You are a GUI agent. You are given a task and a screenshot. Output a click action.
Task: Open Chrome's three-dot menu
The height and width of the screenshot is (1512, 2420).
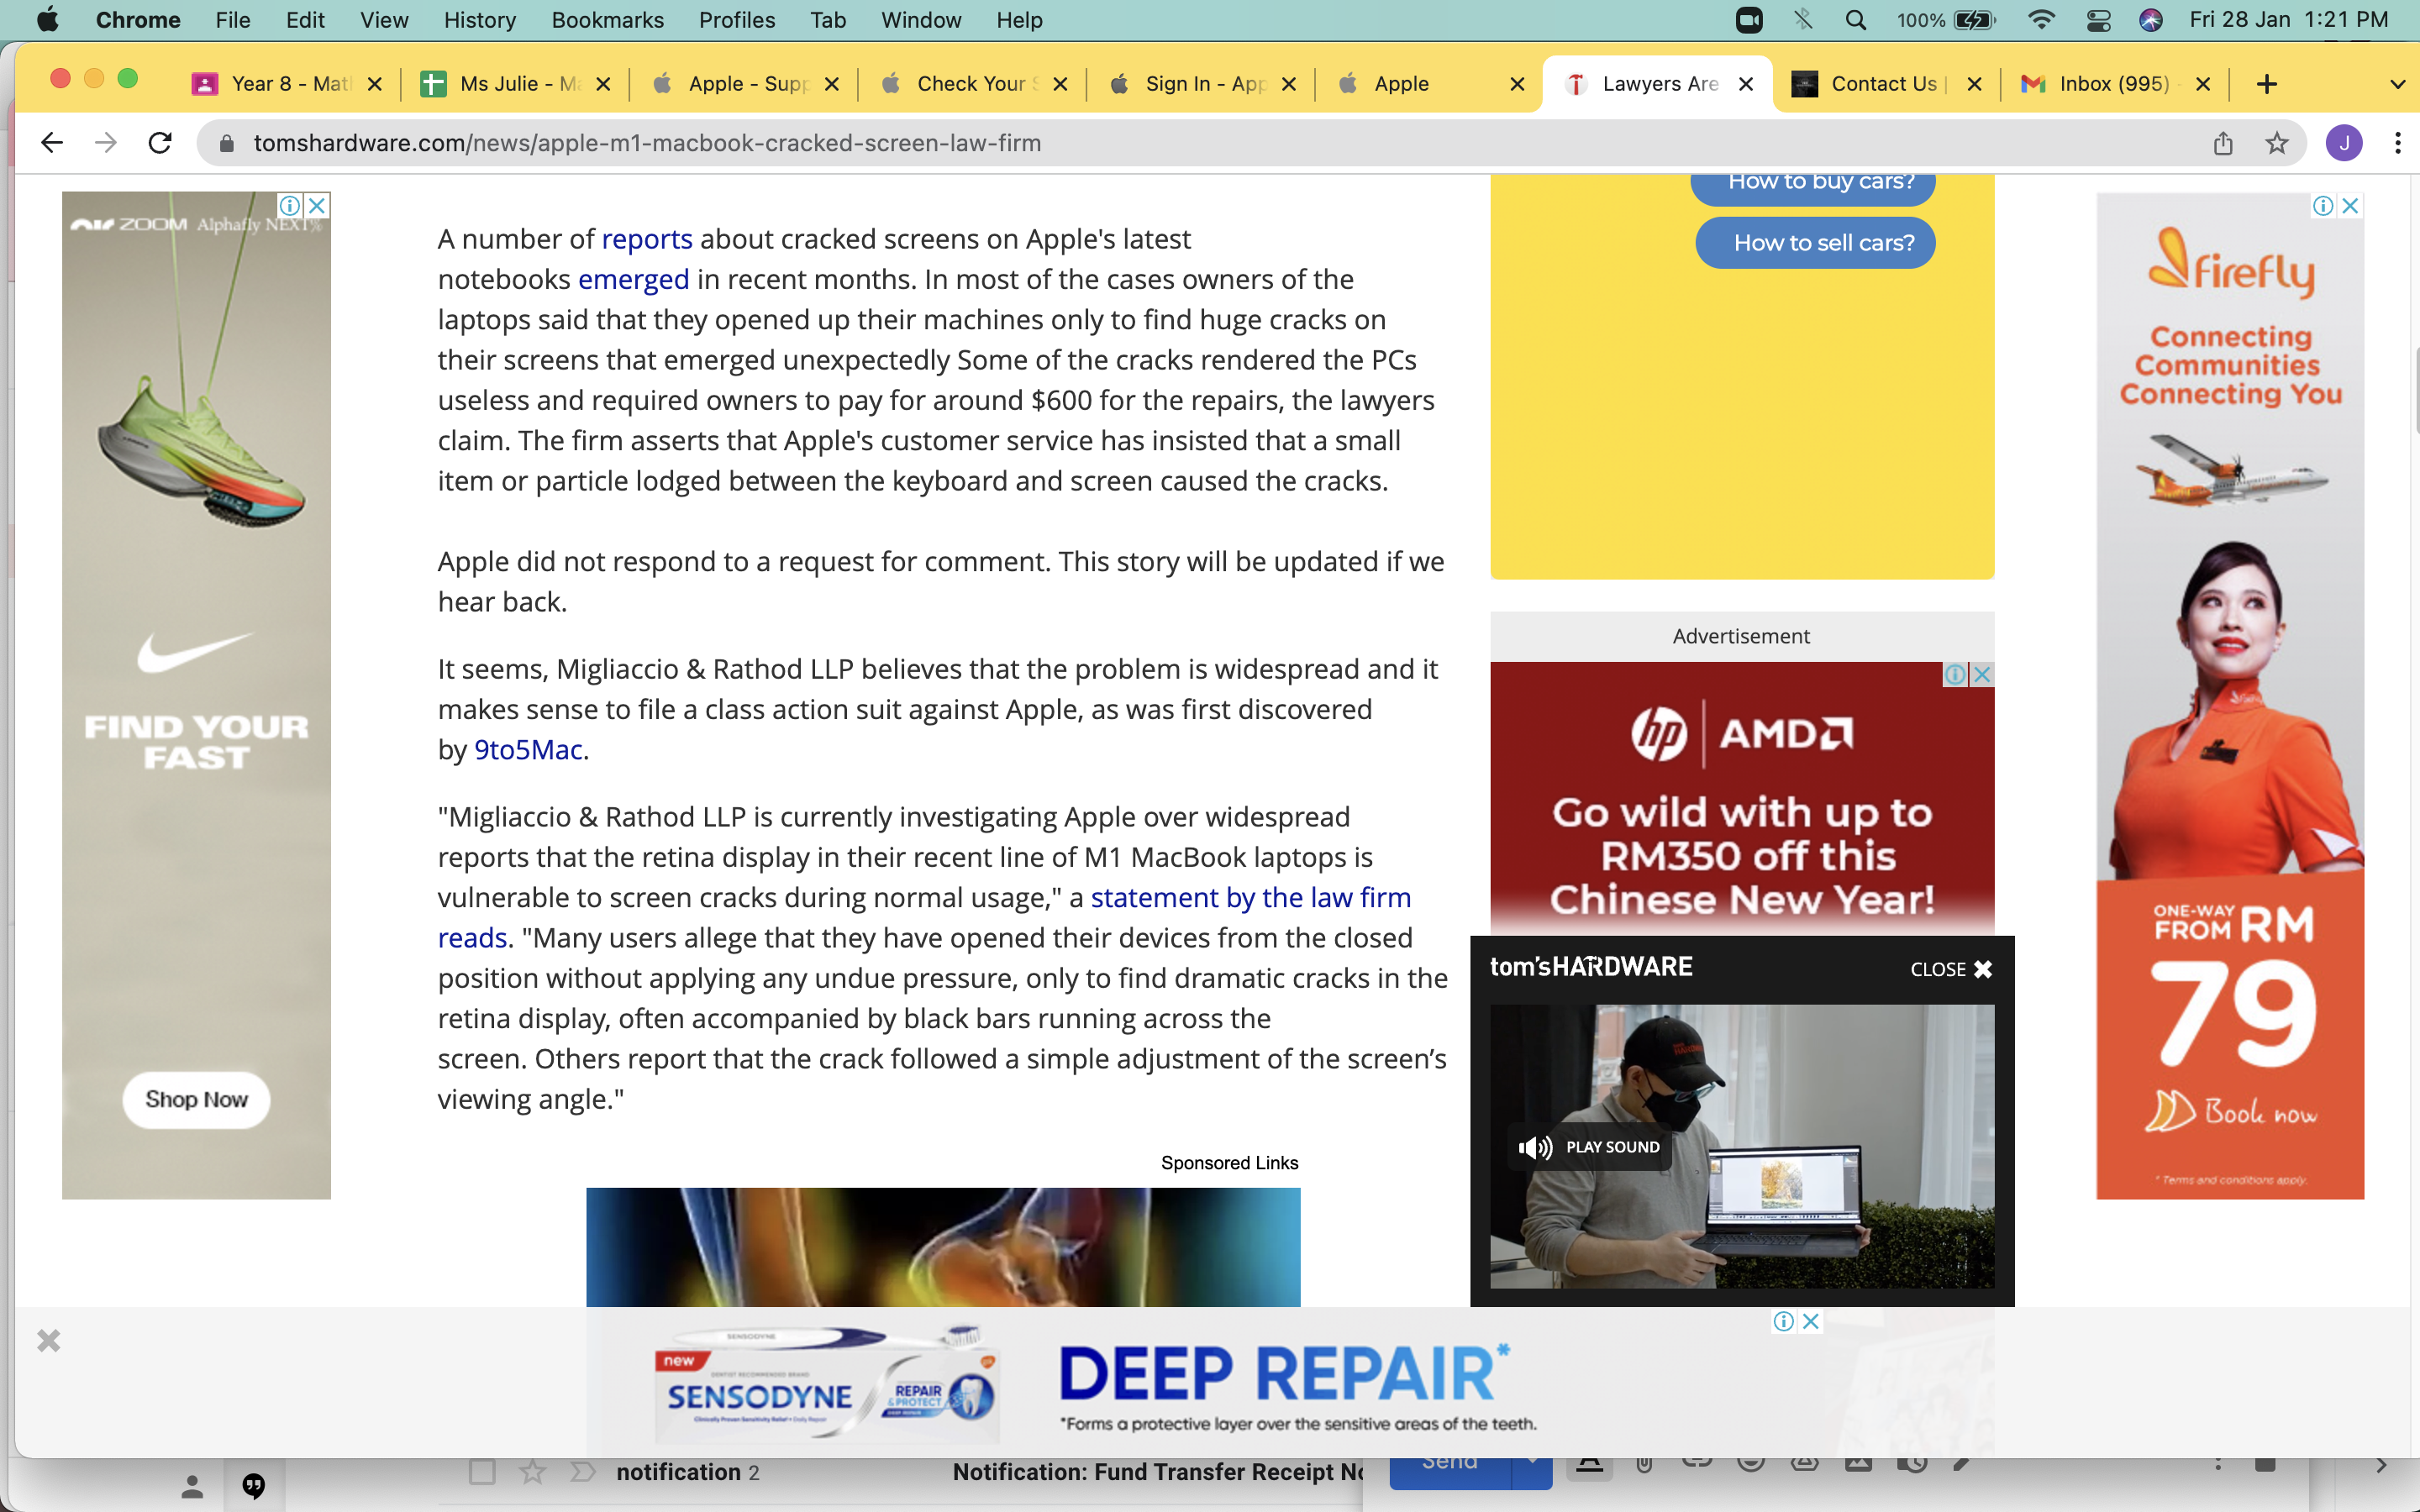(2397, 143)
